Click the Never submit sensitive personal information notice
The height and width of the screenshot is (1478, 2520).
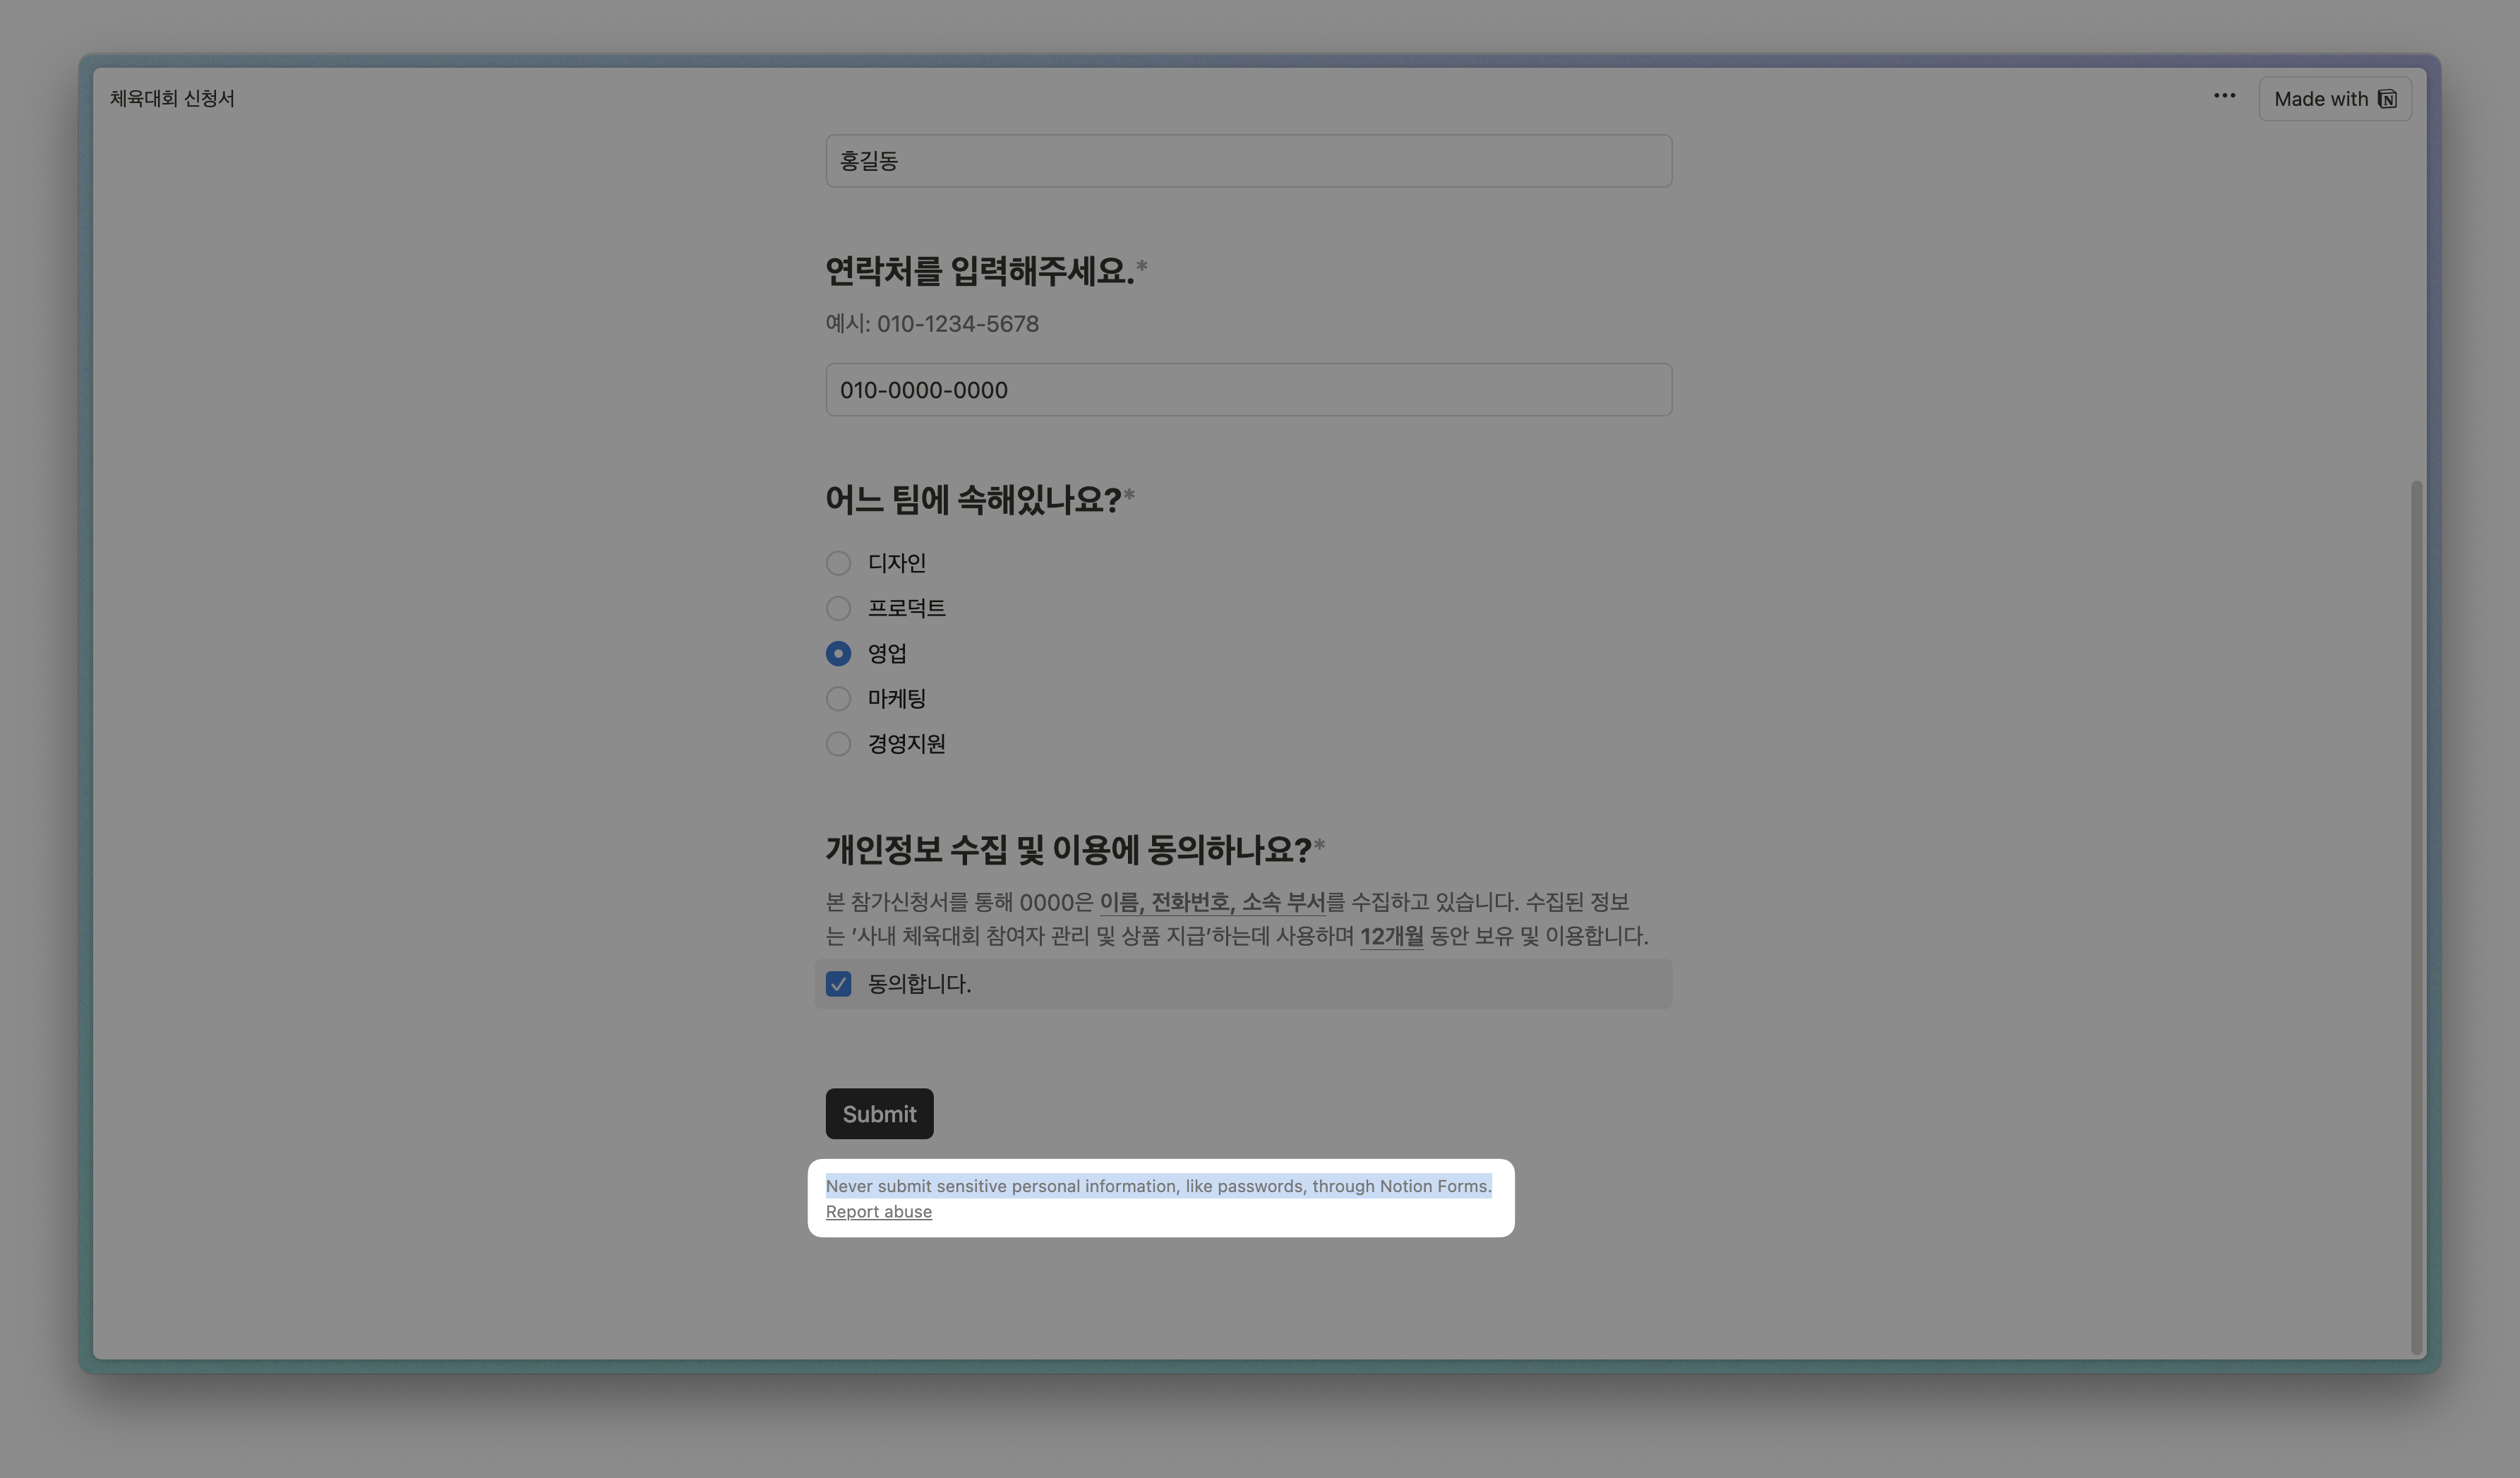(1158, 1186)
